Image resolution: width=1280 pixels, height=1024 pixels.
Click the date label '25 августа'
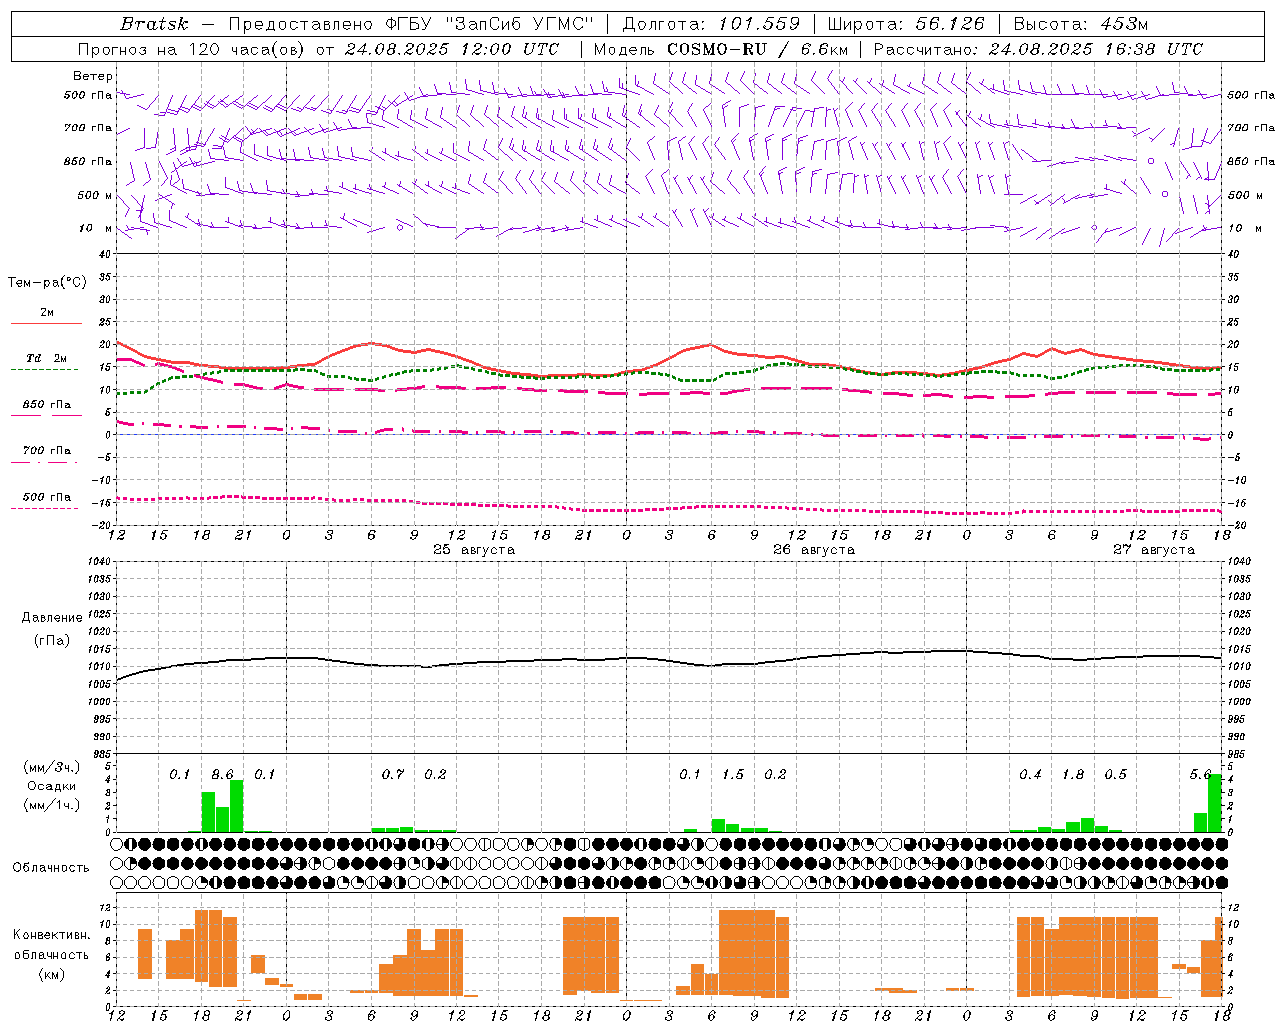point(474,550)
